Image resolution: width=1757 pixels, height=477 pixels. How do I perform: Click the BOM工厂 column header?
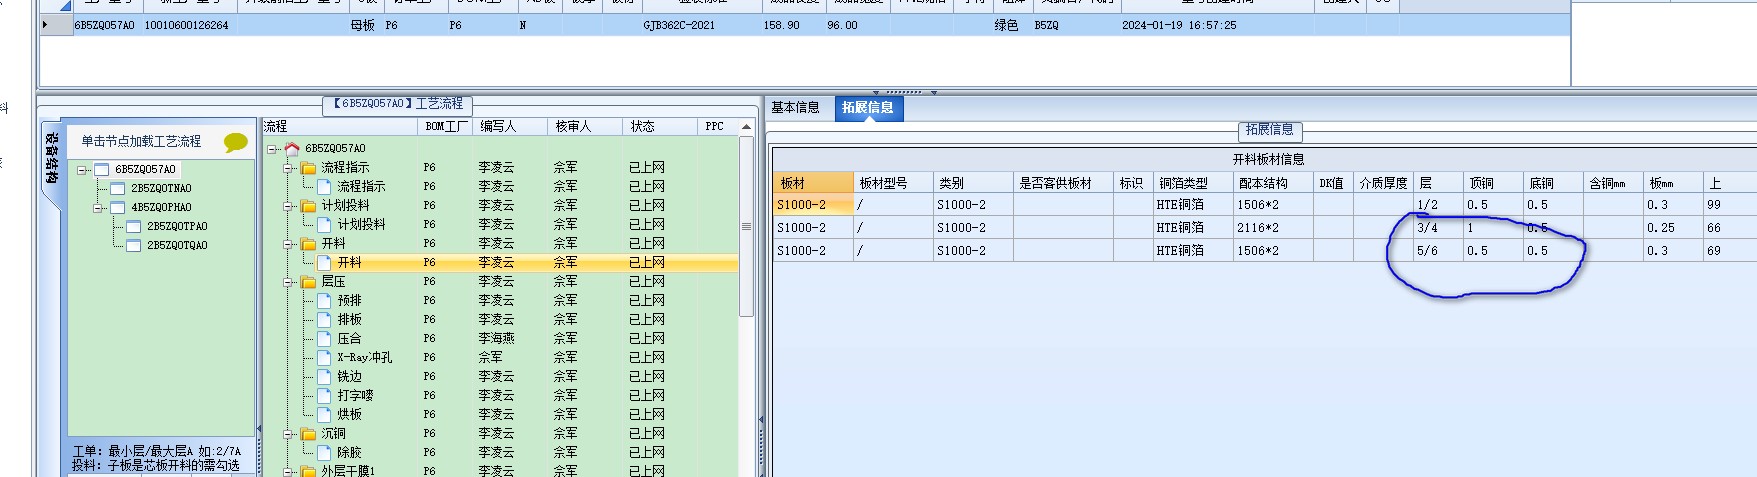[446, 126]
